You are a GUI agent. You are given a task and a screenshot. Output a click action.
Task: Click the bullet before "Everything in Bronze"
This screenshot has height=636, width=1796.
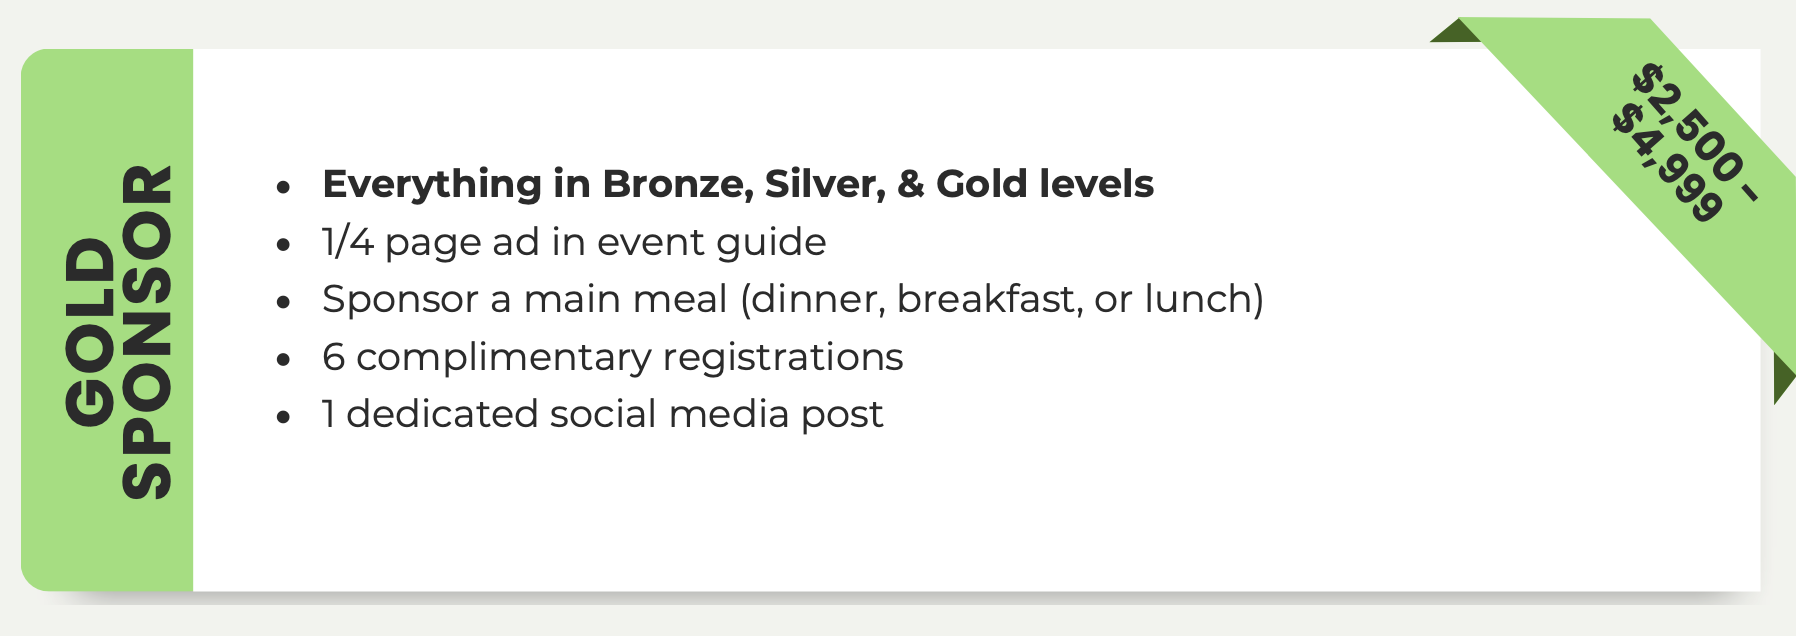pos(285,187)
